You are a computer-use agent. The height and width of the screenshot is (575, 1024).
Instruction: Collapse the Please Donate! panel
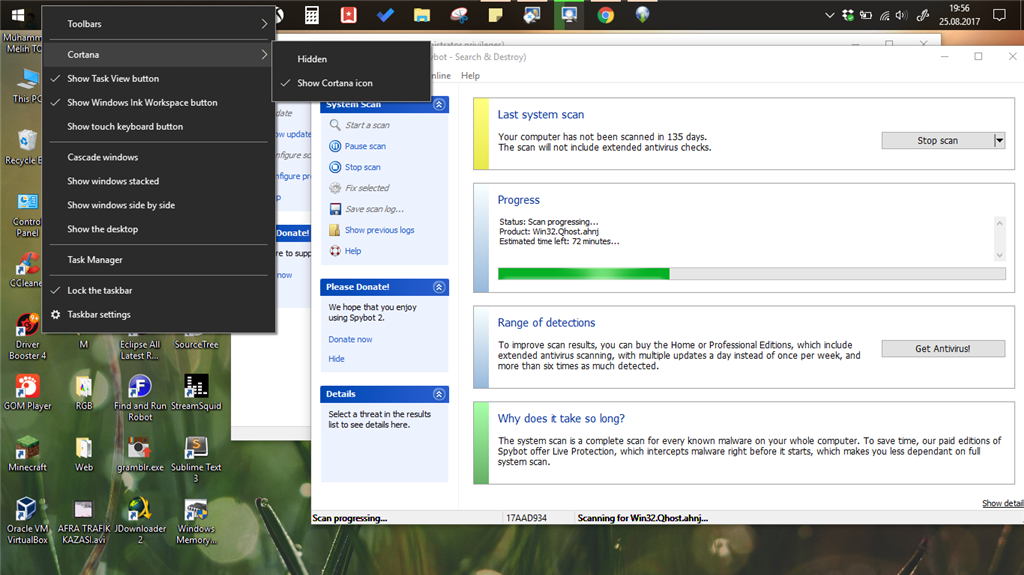[440, 287]
